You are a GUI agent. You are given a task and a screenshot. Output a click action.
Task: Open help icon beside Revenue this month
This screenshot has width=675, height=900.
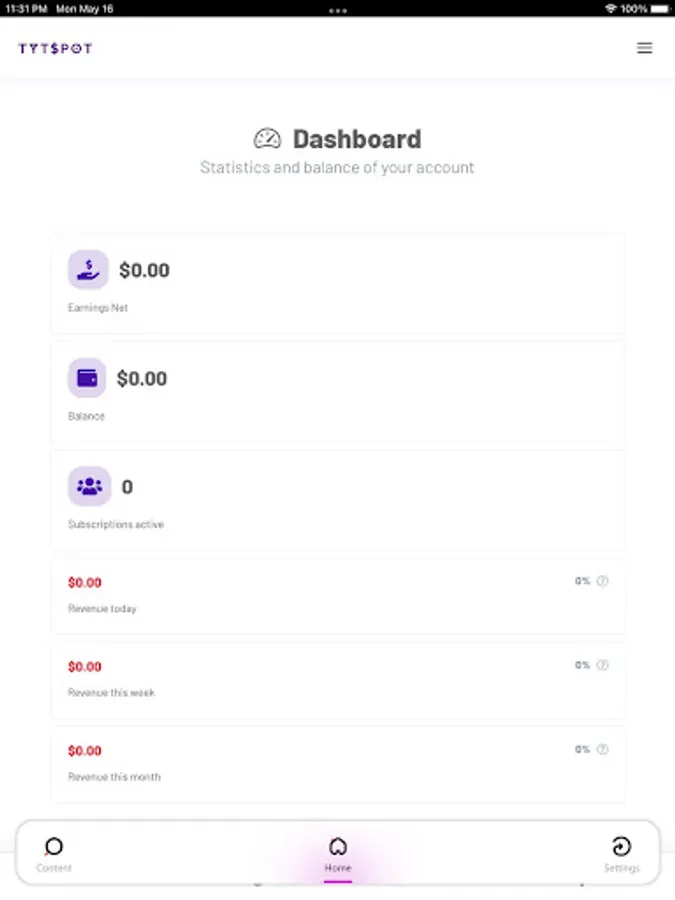click(x=602, y=749)
